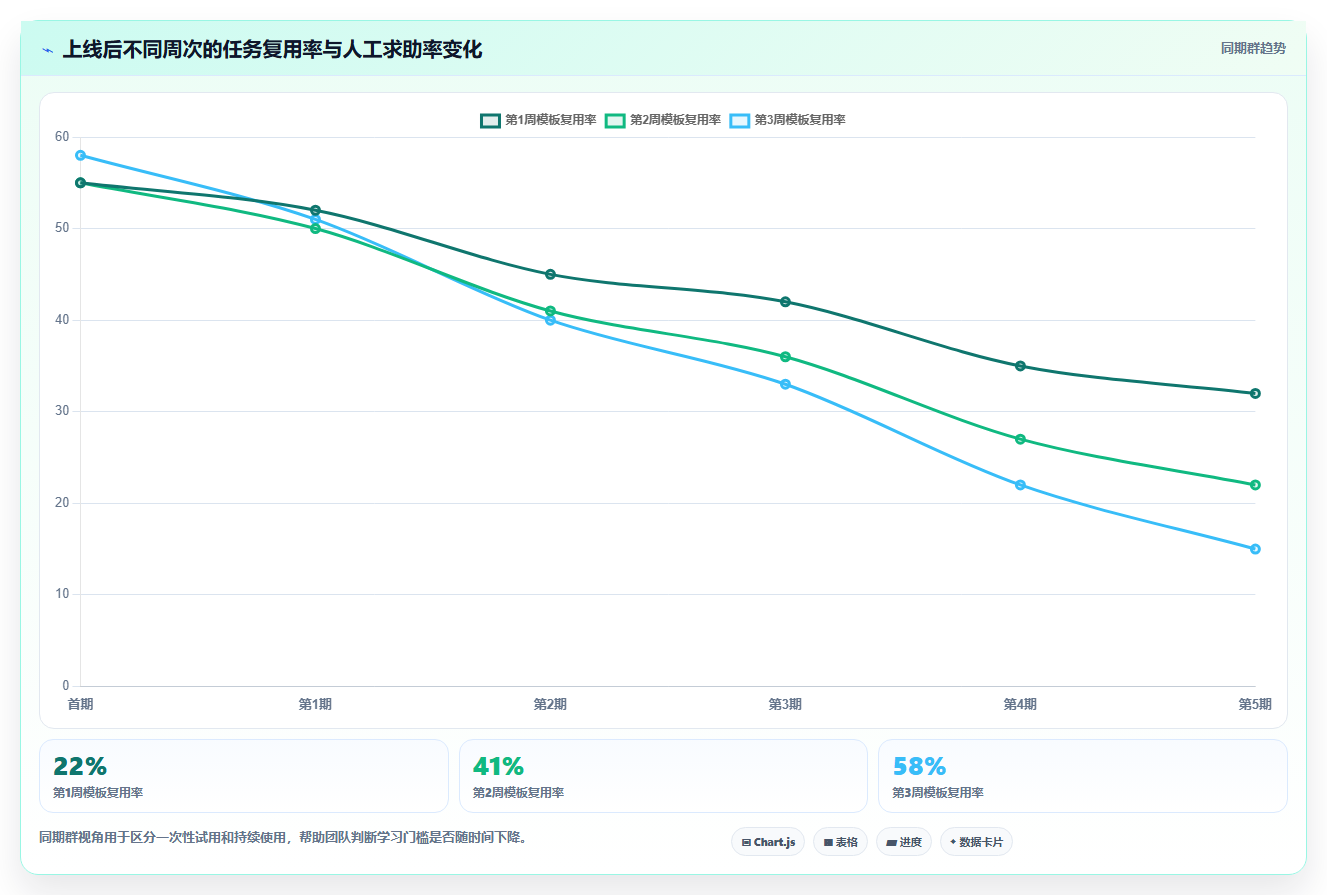
Task: Click the 第3周模板复用率 caption under 58%
Action: (938, 793)
